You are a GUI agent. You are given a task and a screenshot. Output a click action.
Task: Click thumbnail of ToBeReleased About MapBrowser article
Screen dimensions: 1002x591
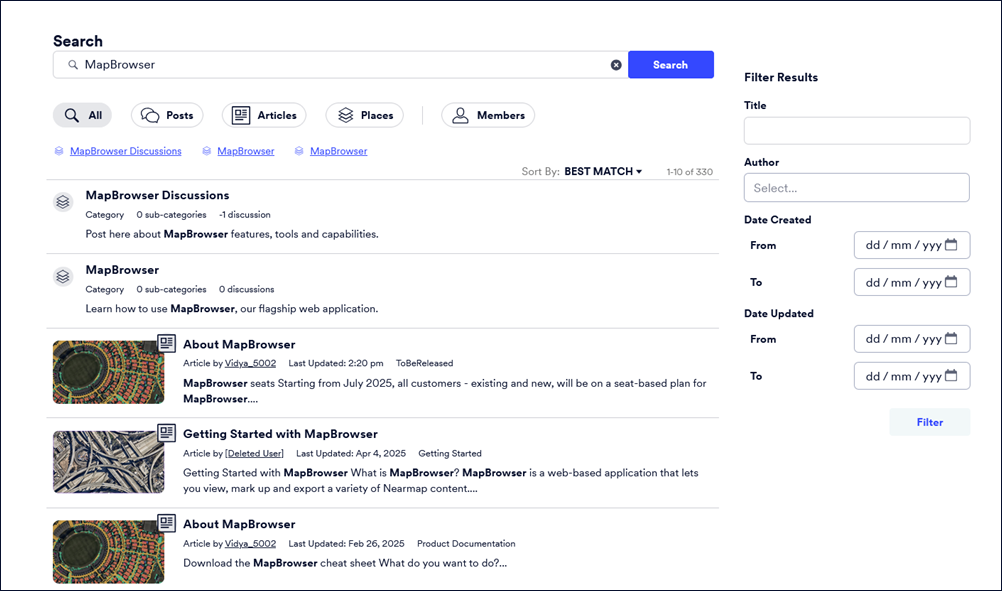click(x=108, y=372)
